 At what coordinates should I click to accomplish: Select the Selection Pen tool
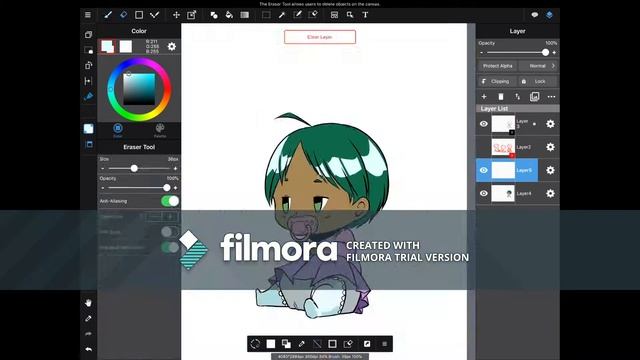coord(297,15)
